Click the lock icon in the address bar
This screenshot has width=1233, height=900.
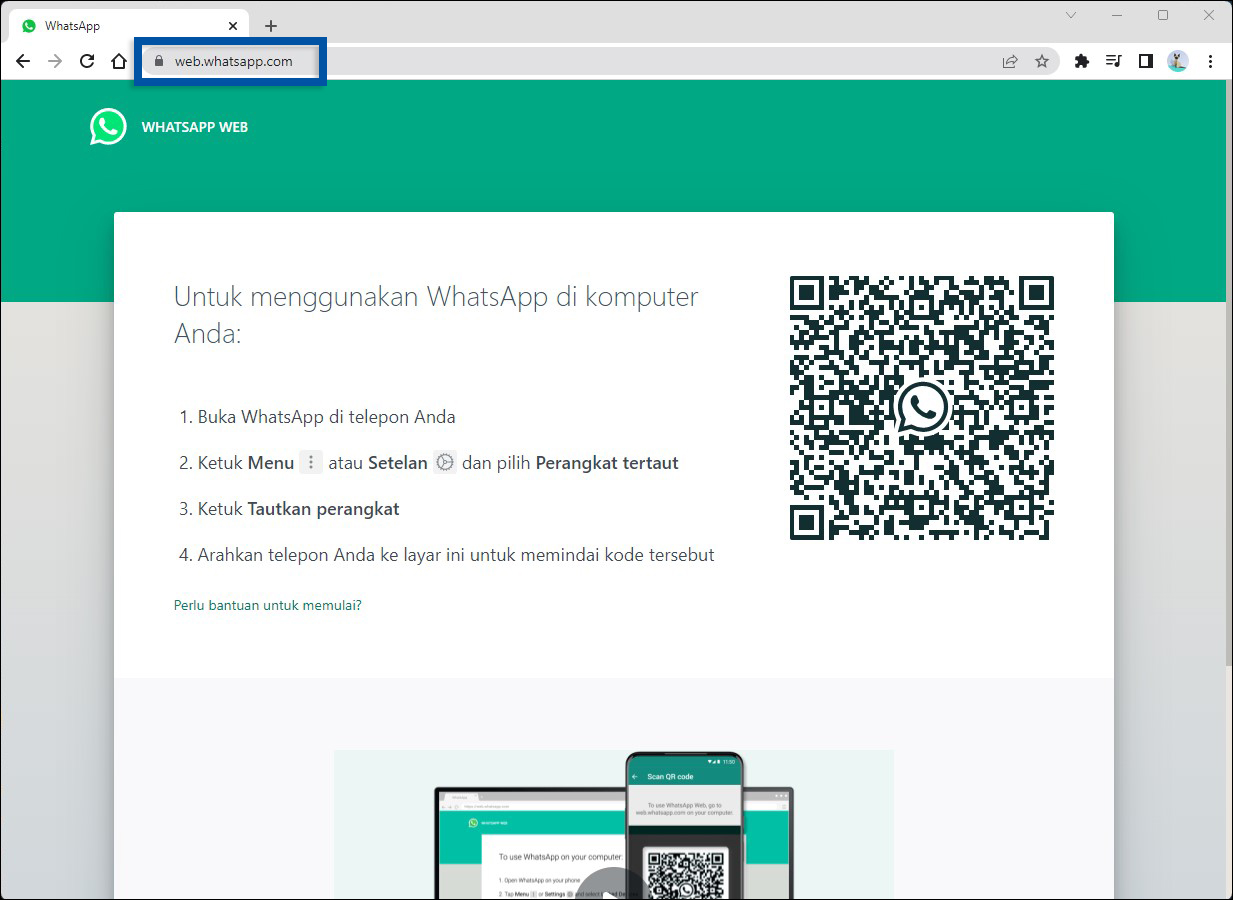point(158,61)
